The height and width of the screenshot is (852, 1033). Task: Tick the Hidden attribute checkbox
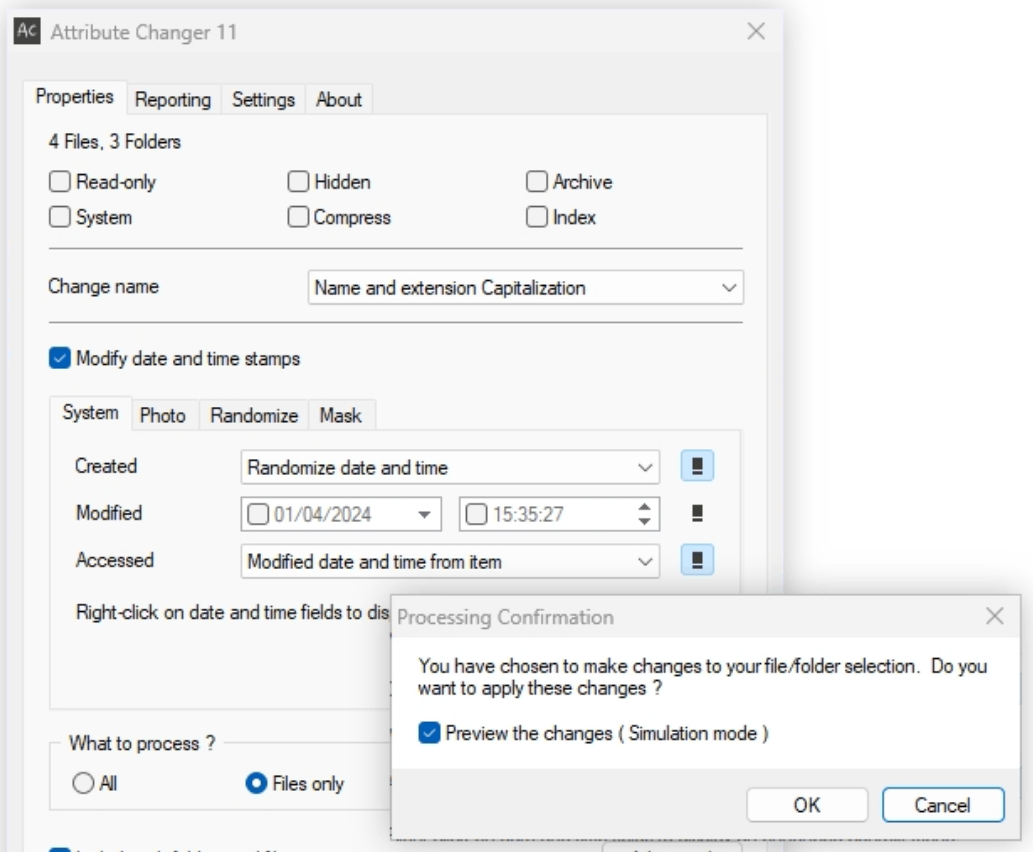point(298,181)
